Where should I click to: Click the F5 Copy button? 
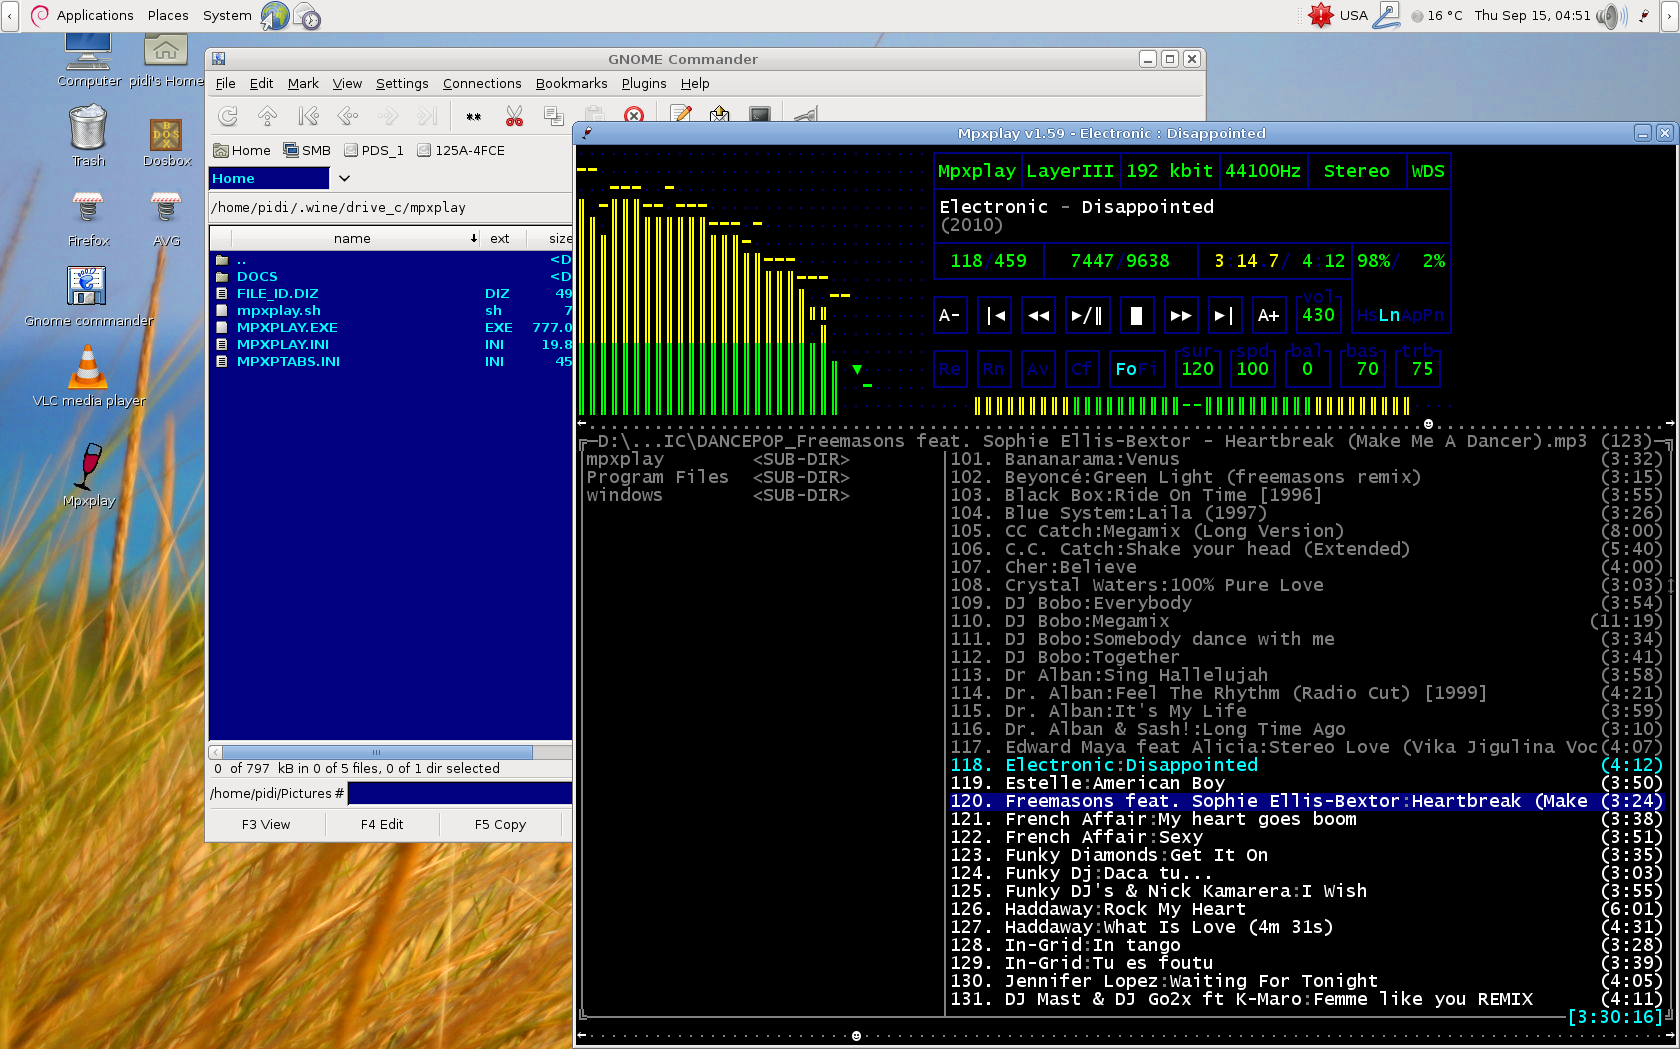(x=500, y=824)
